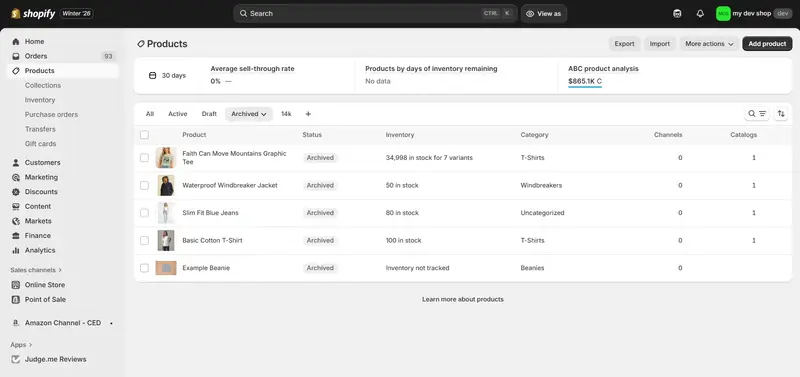Open Gift cards in the sidebar

click(41, 144)
